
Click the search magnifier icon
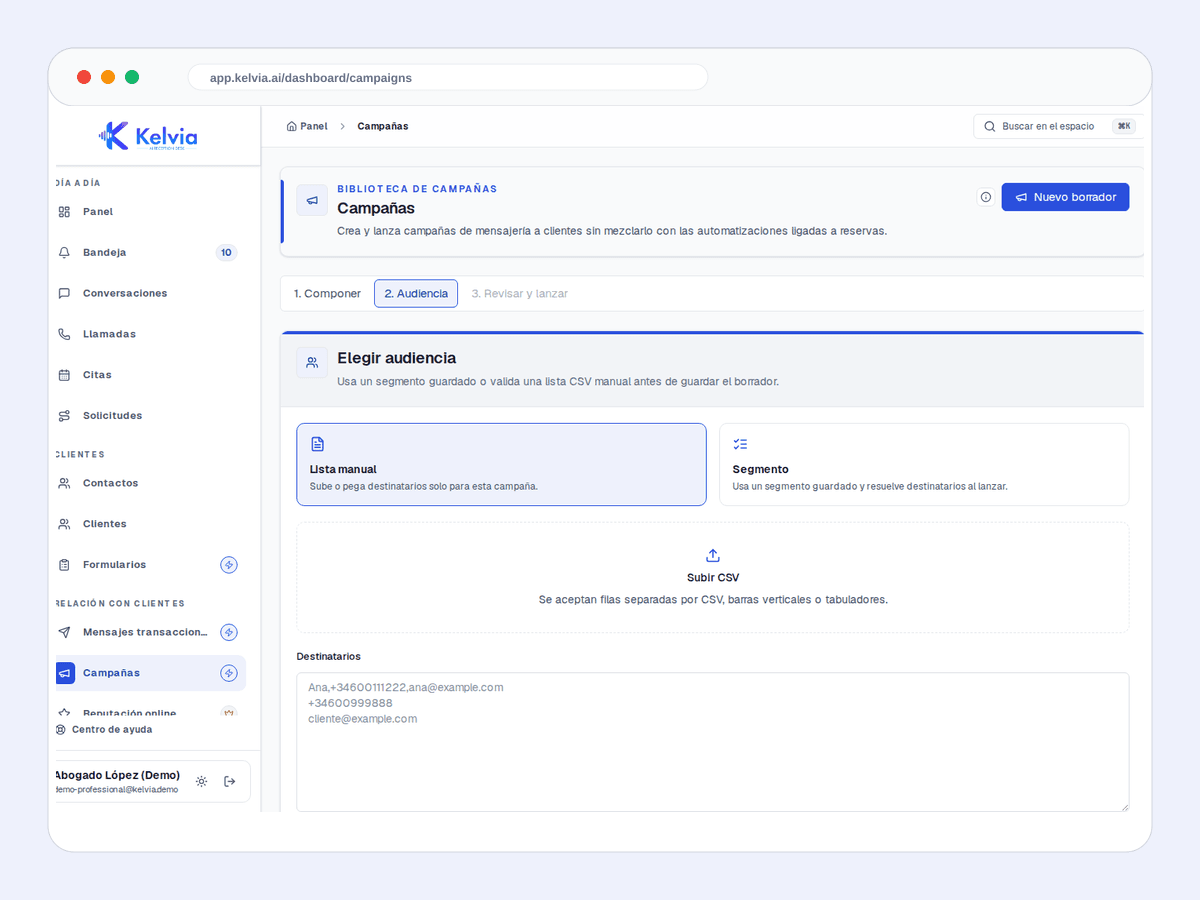(x=990, y=127)
